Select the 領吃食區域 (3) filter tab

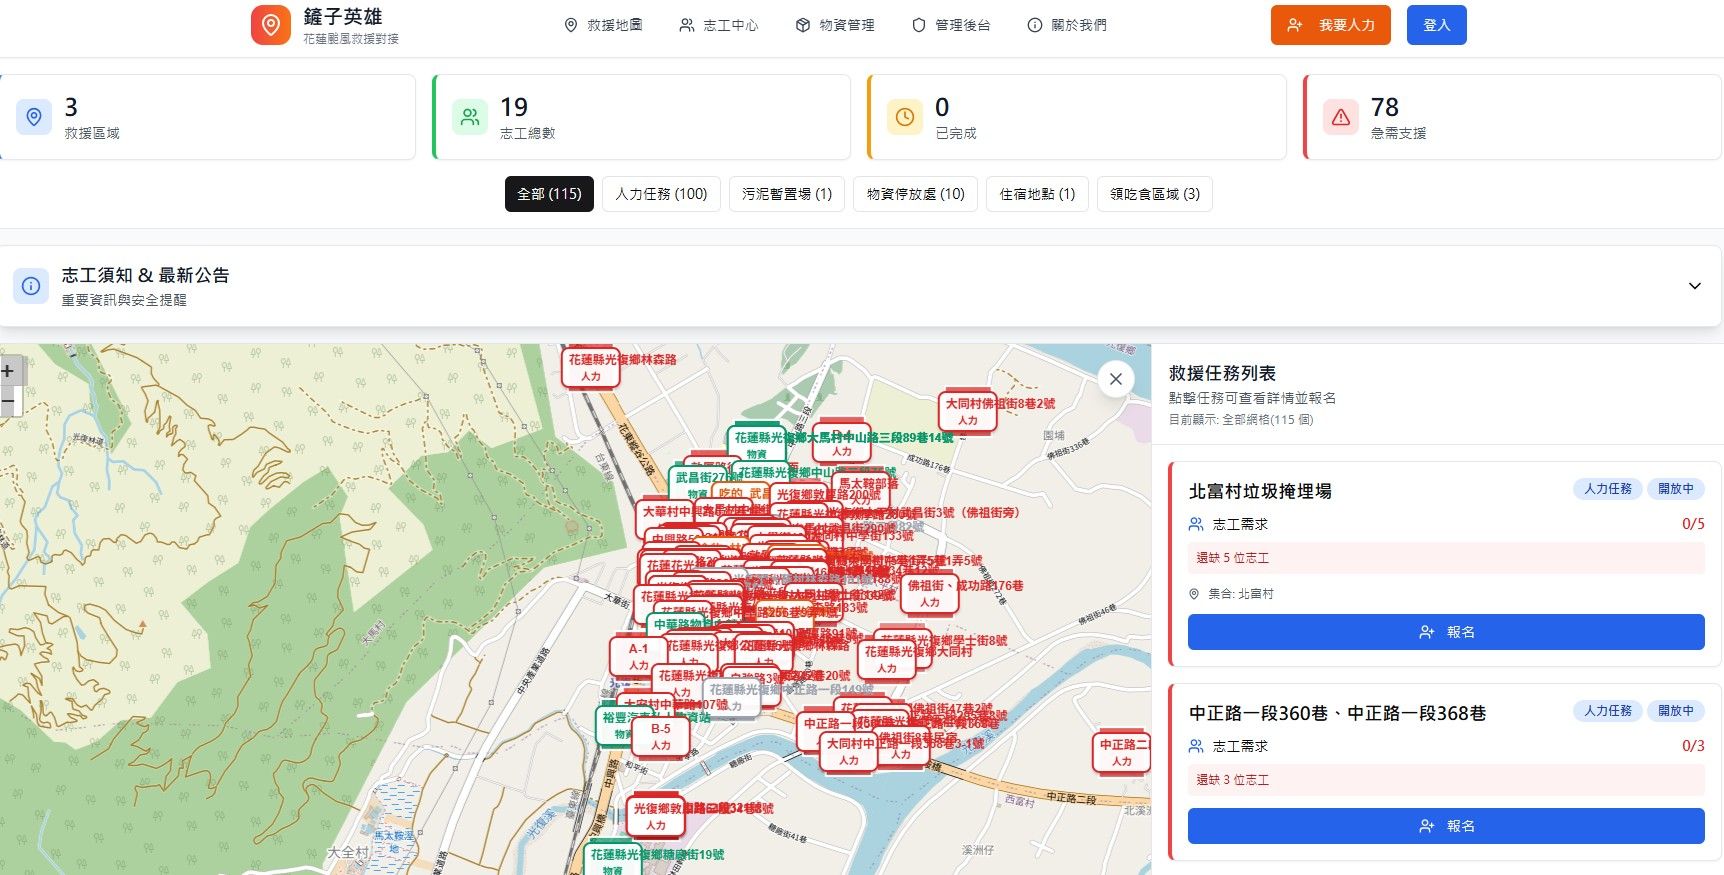point(1155,194)
